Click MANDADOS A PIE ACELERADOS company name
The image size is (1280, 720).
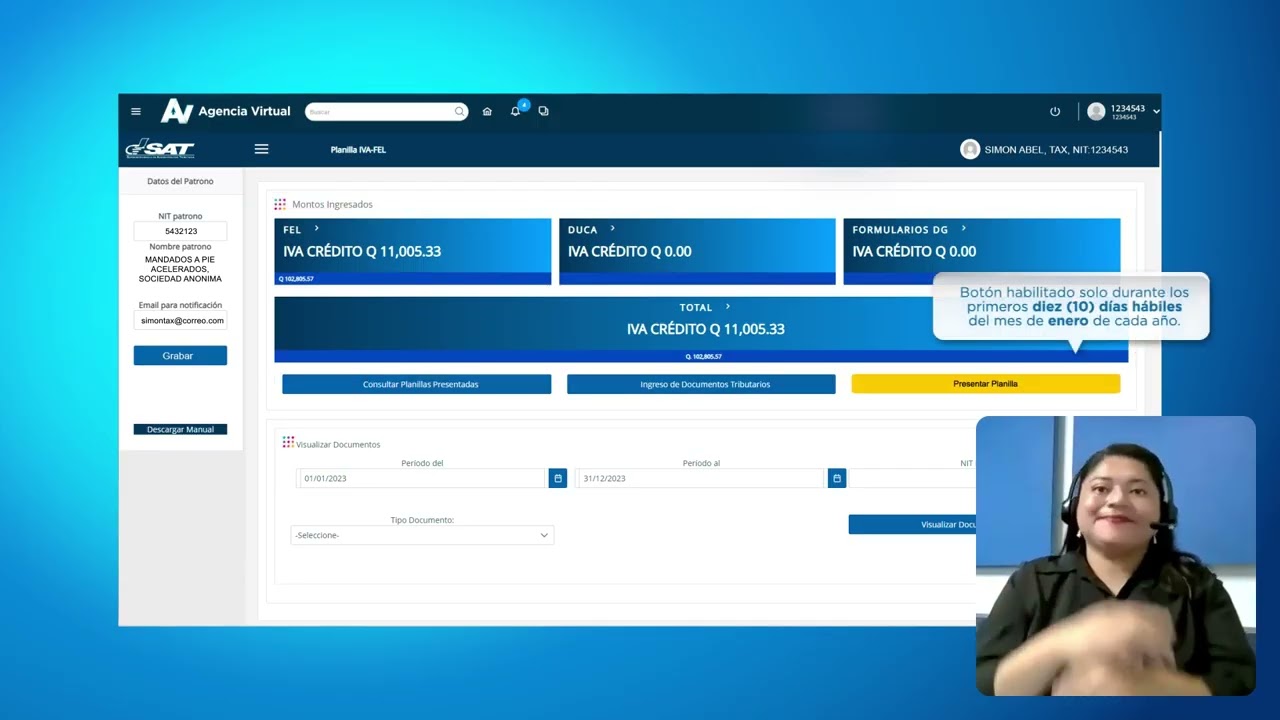(180, 269)
